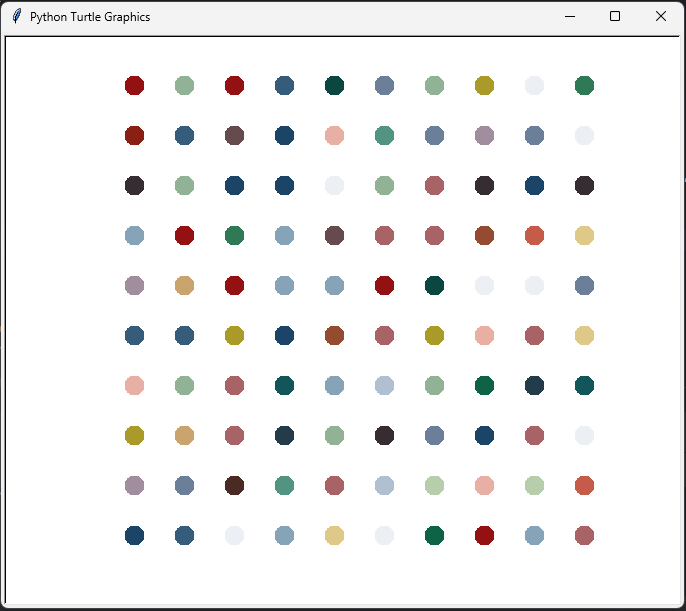Viewport: 686px width, 611px height.
Task: Select the rust-brown dot in the sixth row
Action: pyautogui.click(x=334, y=336)
